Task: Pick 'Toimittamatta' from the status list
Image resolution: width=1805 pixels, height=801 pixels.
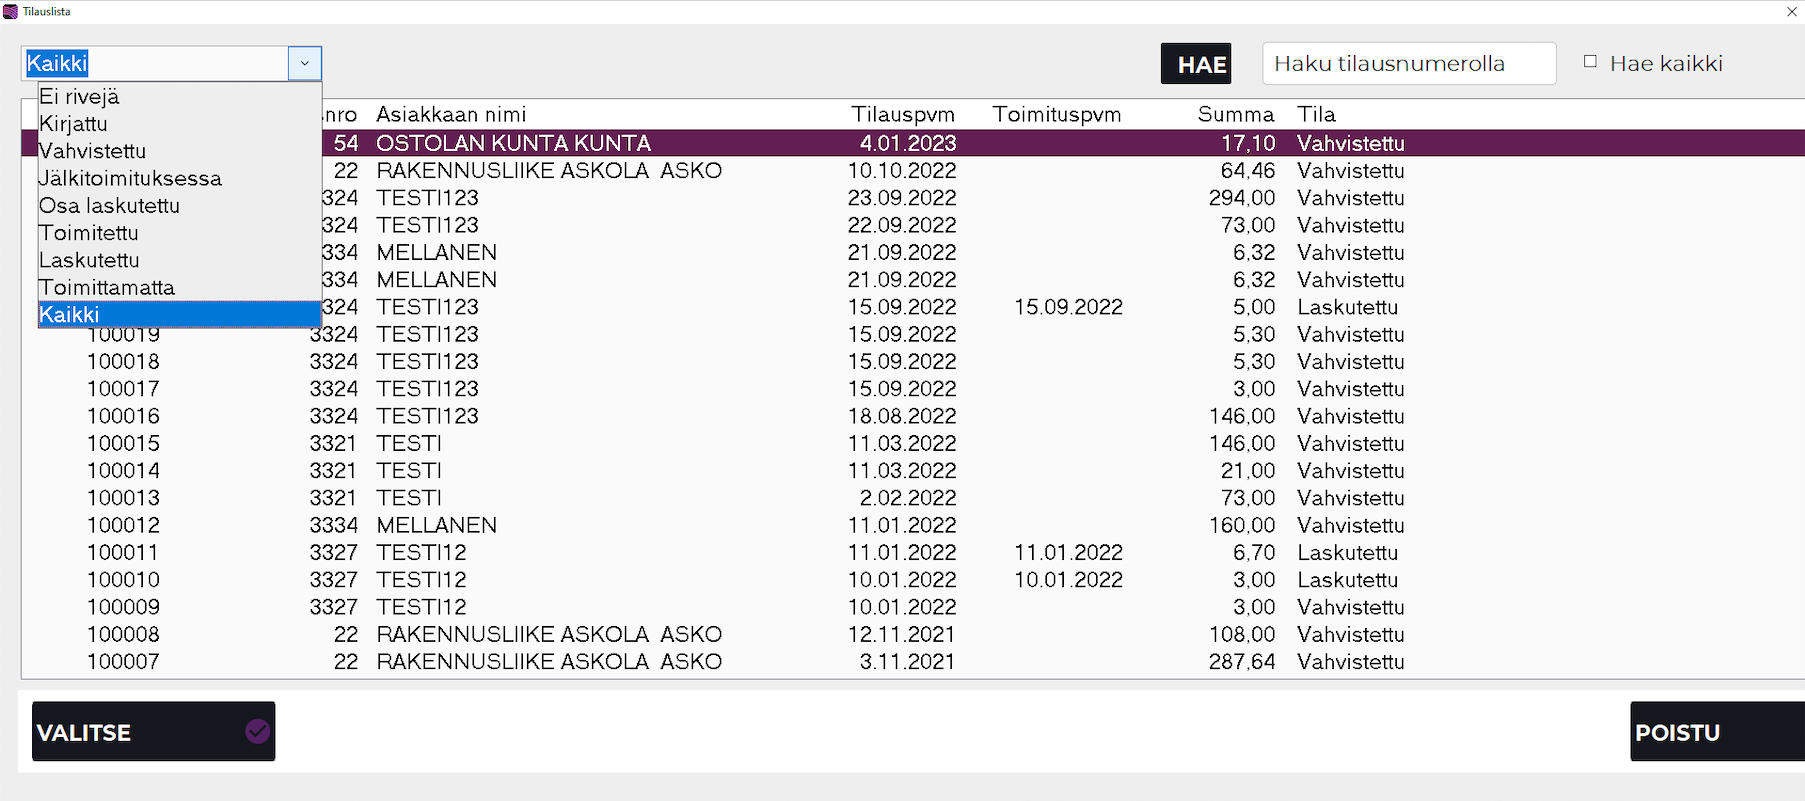Action: [107, 288]
